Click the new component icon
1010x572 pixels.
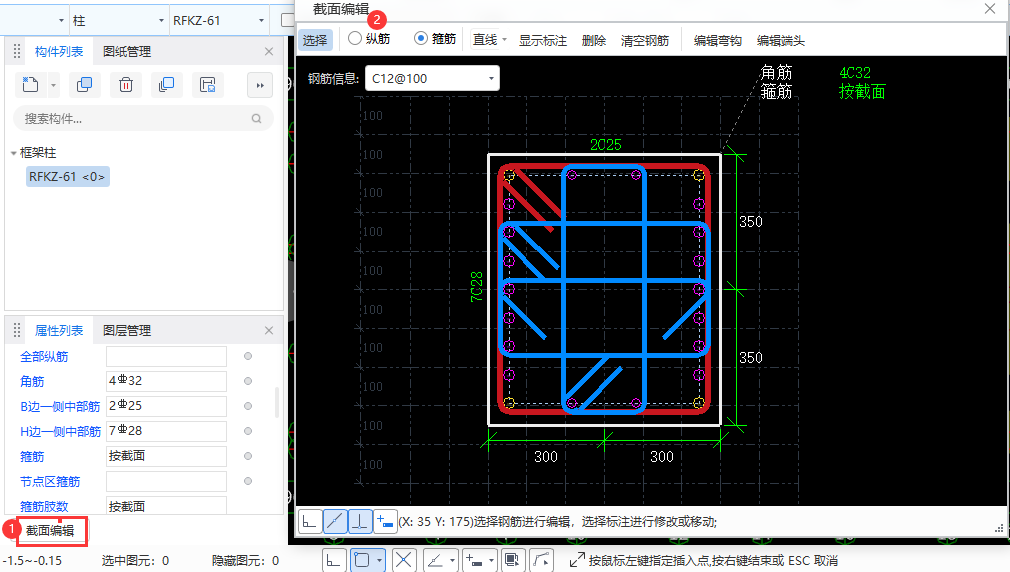coord(30,84)
